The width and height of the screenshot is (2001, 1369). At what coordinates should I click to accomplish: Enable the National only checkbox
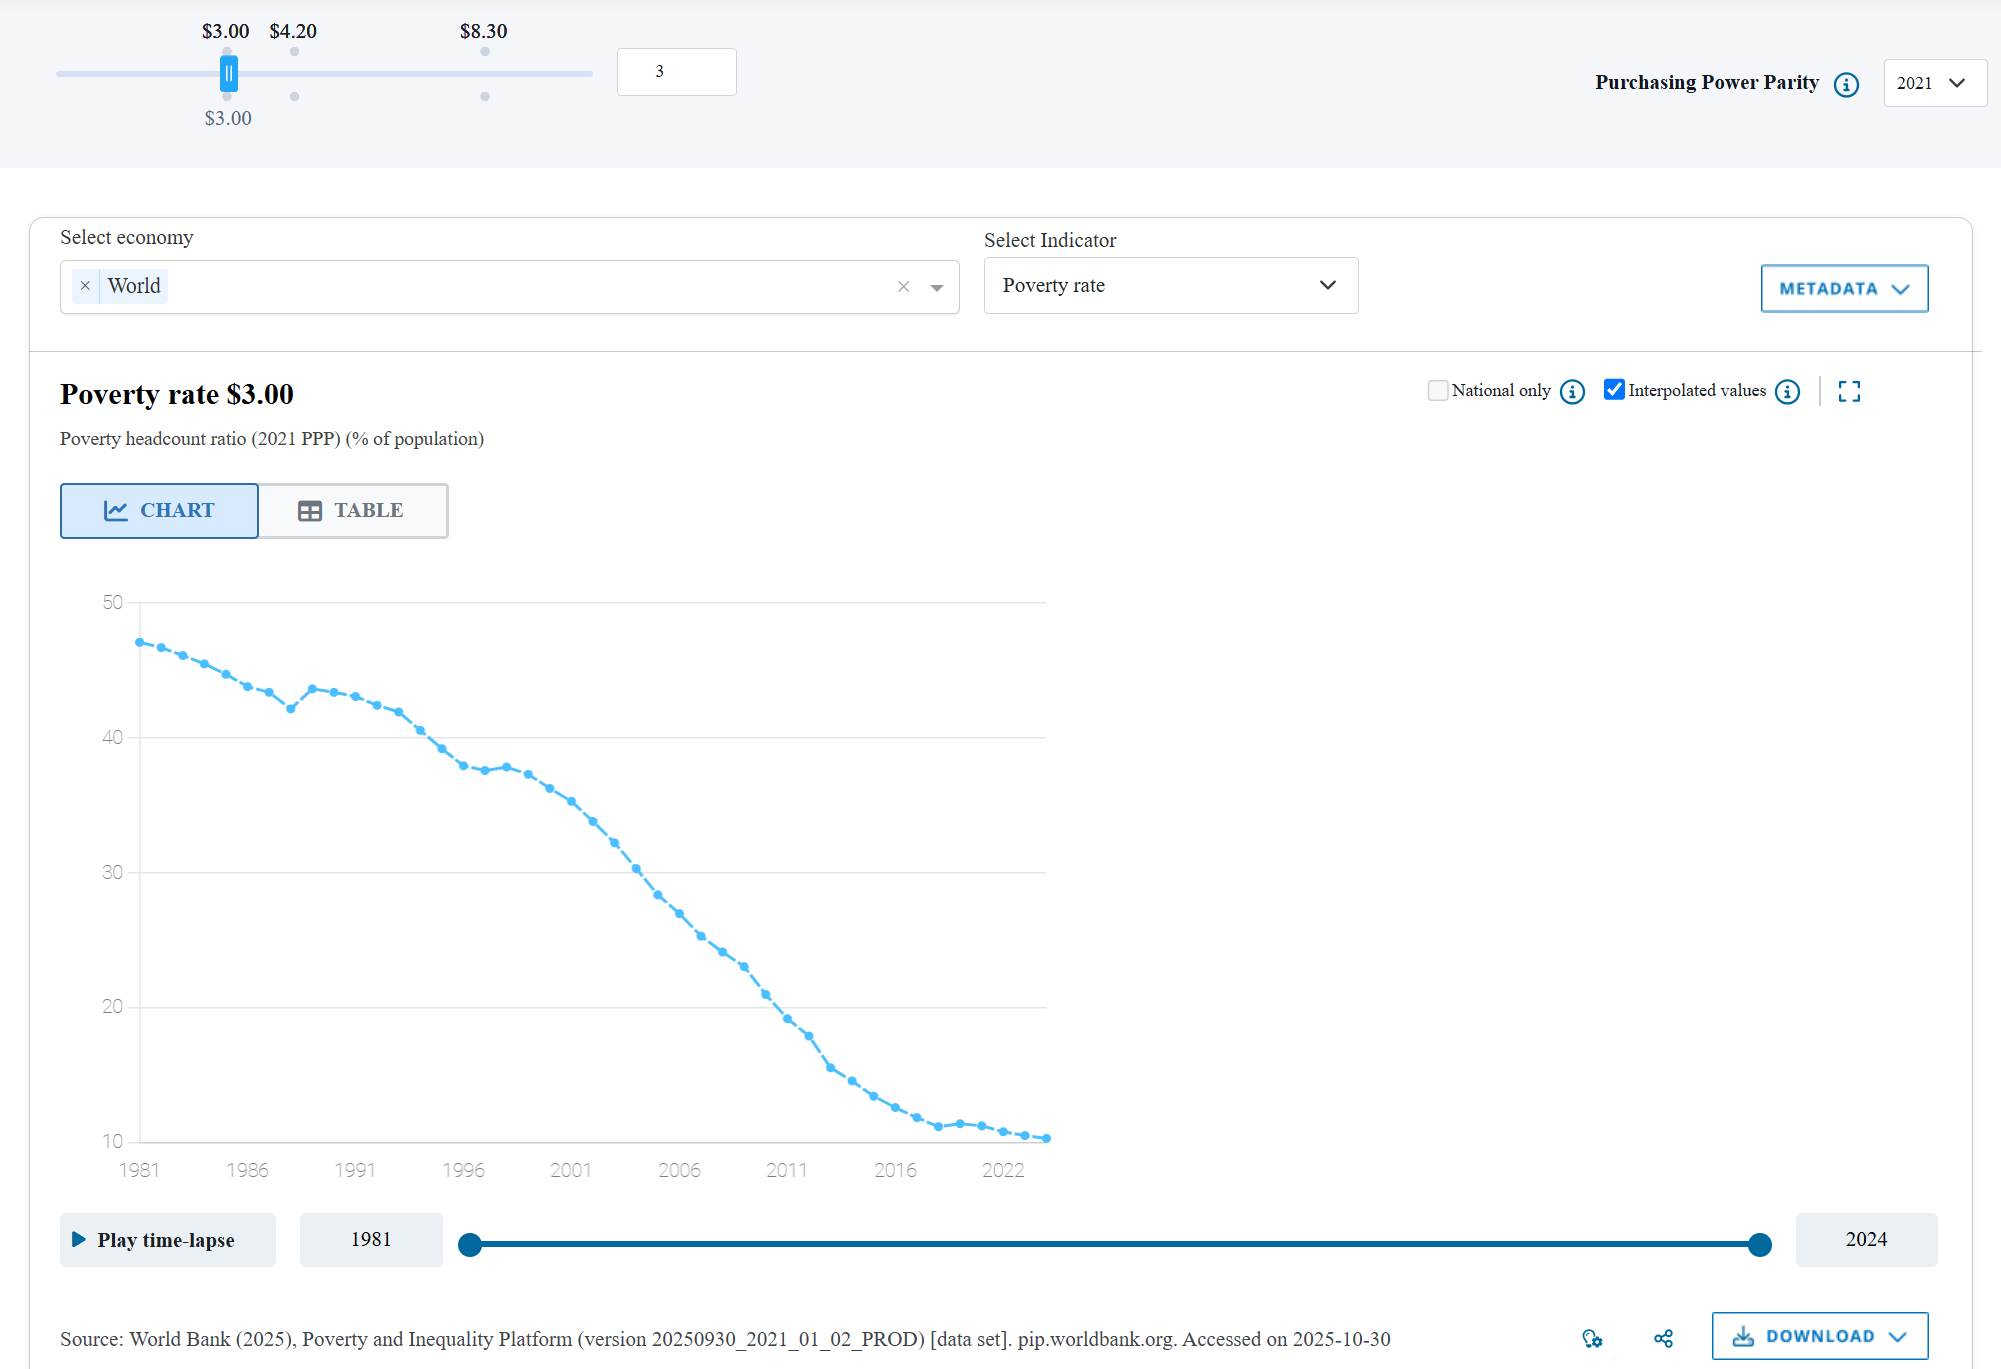[x=1437, y=391]
